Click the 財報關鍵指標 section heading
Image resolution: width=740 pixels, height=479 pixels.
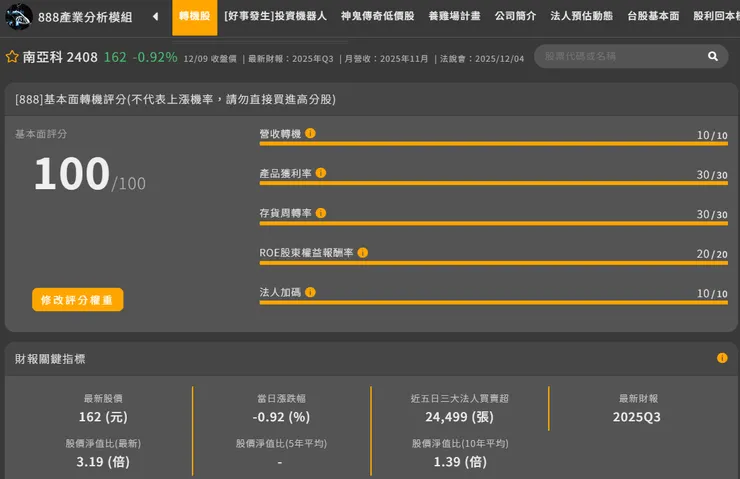click(50, 359)
